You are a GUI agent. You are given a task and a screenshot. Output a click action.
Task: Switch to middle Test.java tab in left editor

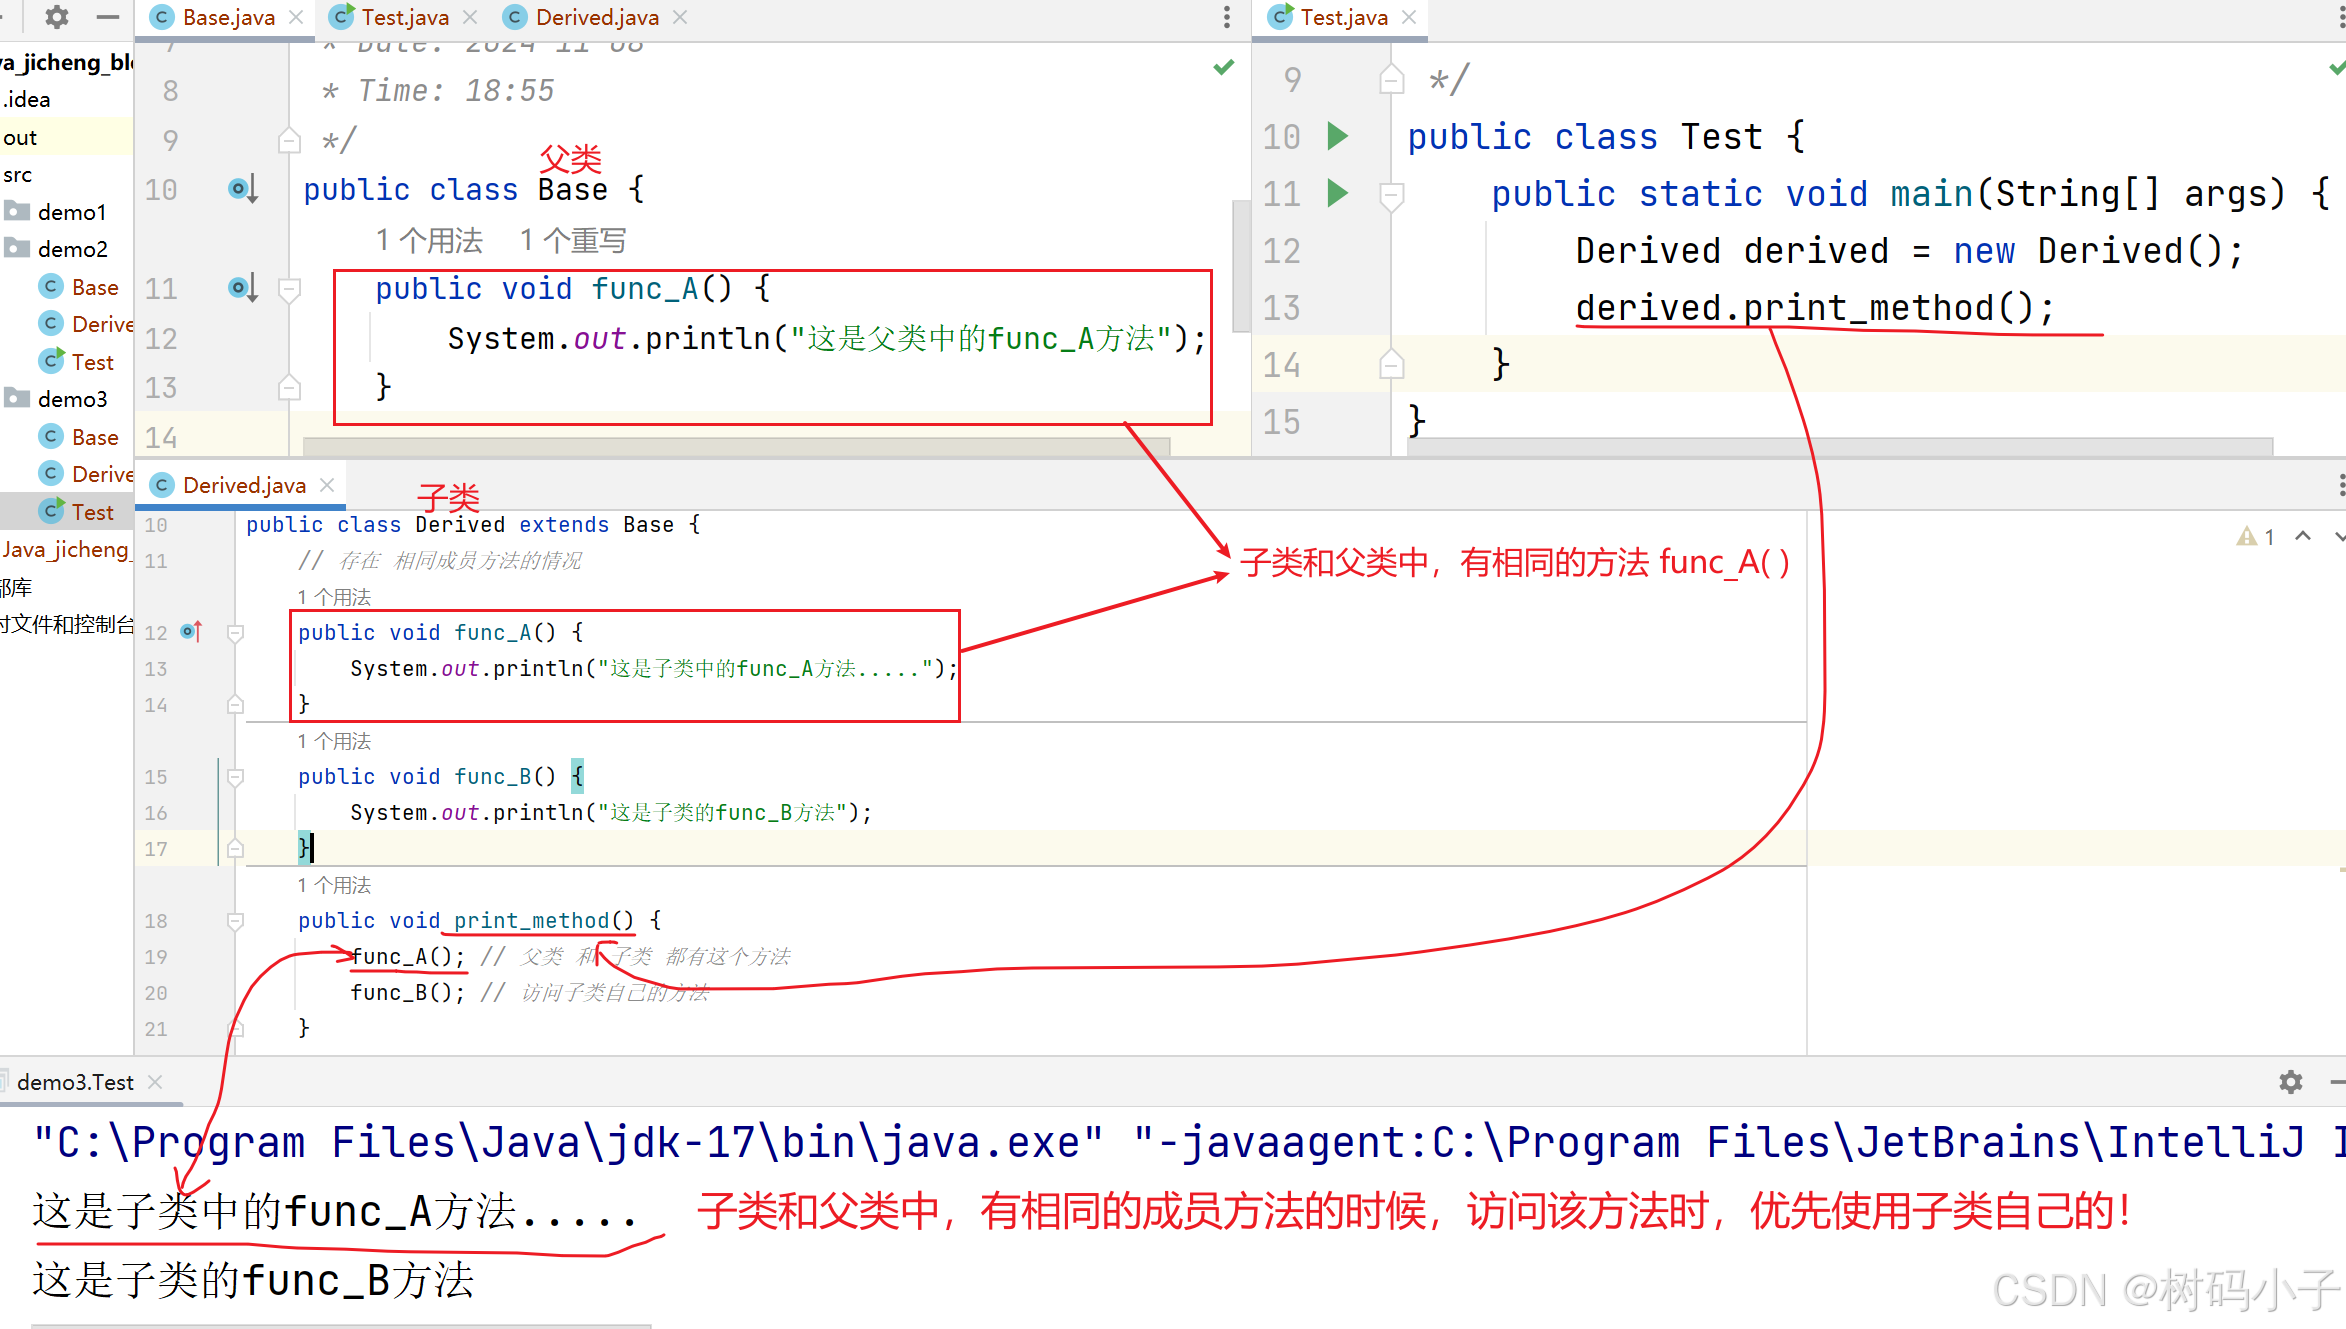coord(404,17)
